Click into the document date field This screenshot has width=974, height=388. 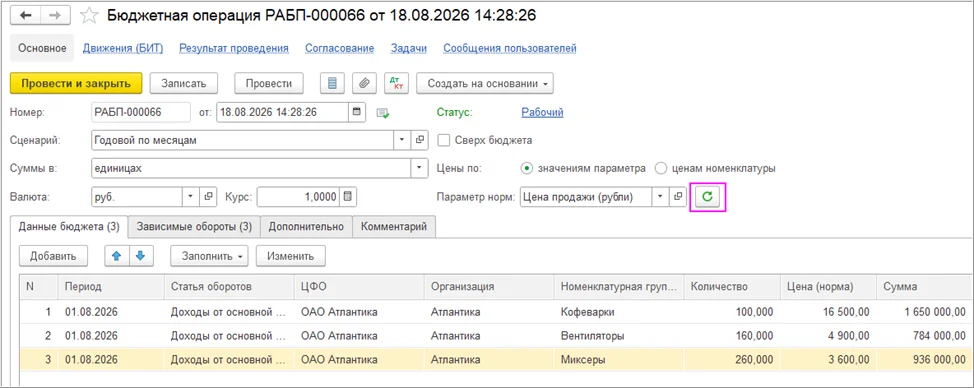283,112
